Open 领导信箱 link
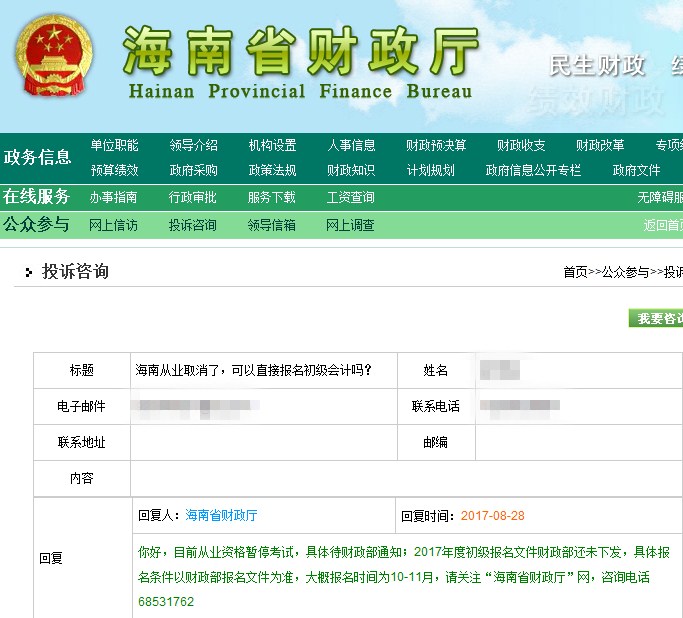This screenshot has height=618, width=683. pos(271,225)
